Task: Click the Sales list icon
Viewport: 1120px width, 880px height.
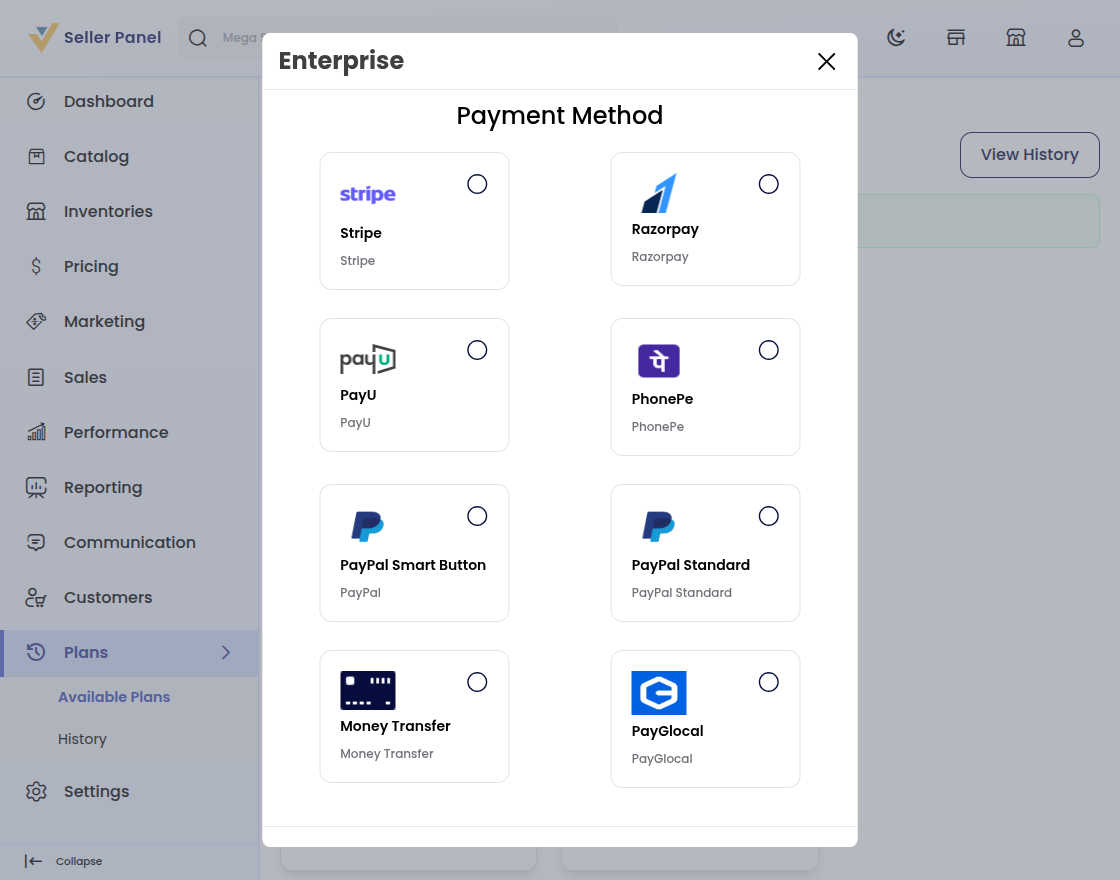Action: [x=36, y=377]
